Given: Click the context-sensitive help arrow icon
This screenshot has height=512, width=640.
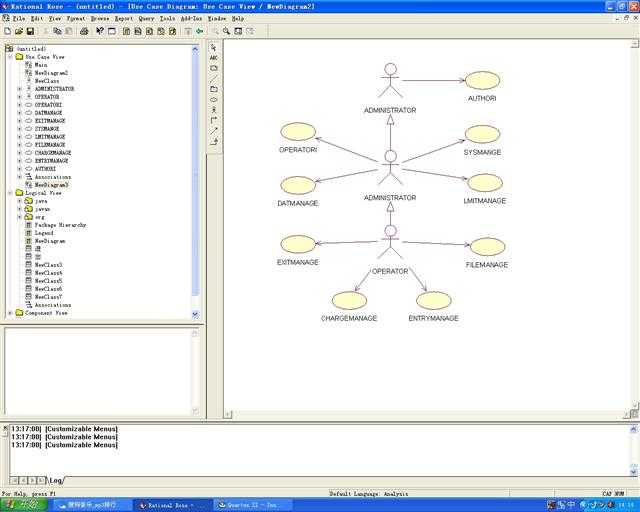Looking at the screenshot, I should pos(100,31).
